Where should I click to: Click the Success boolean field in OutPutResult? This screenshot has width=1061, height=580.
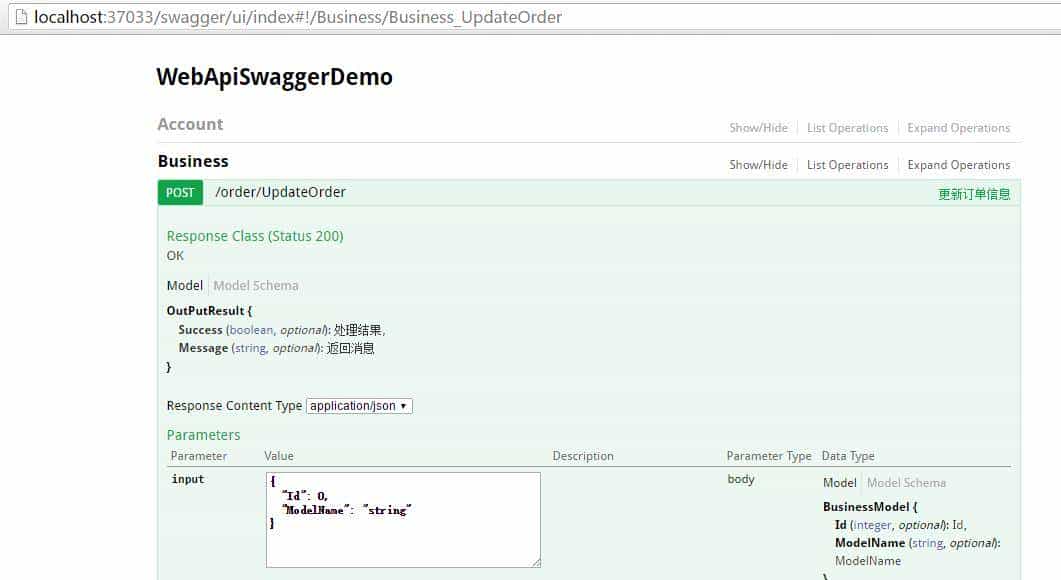coord(201,330)
